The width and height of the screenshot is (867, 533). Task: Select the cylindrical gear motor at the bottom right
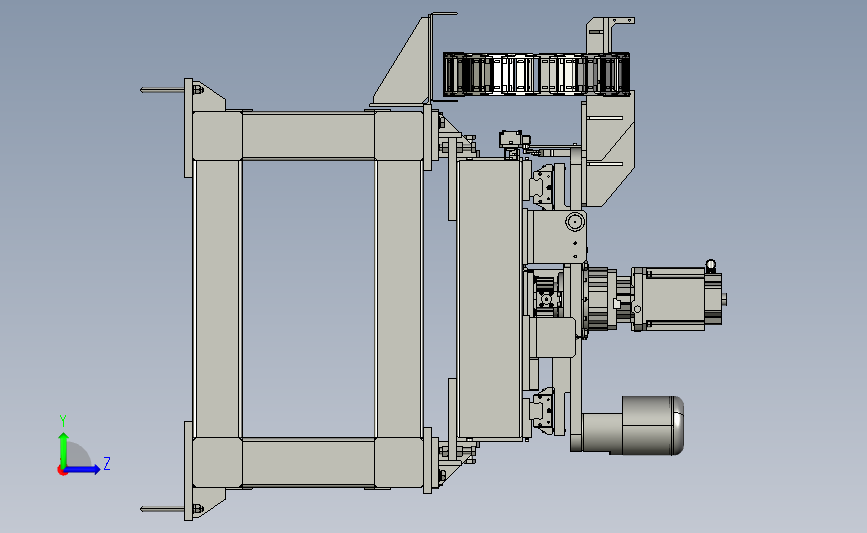633,426
